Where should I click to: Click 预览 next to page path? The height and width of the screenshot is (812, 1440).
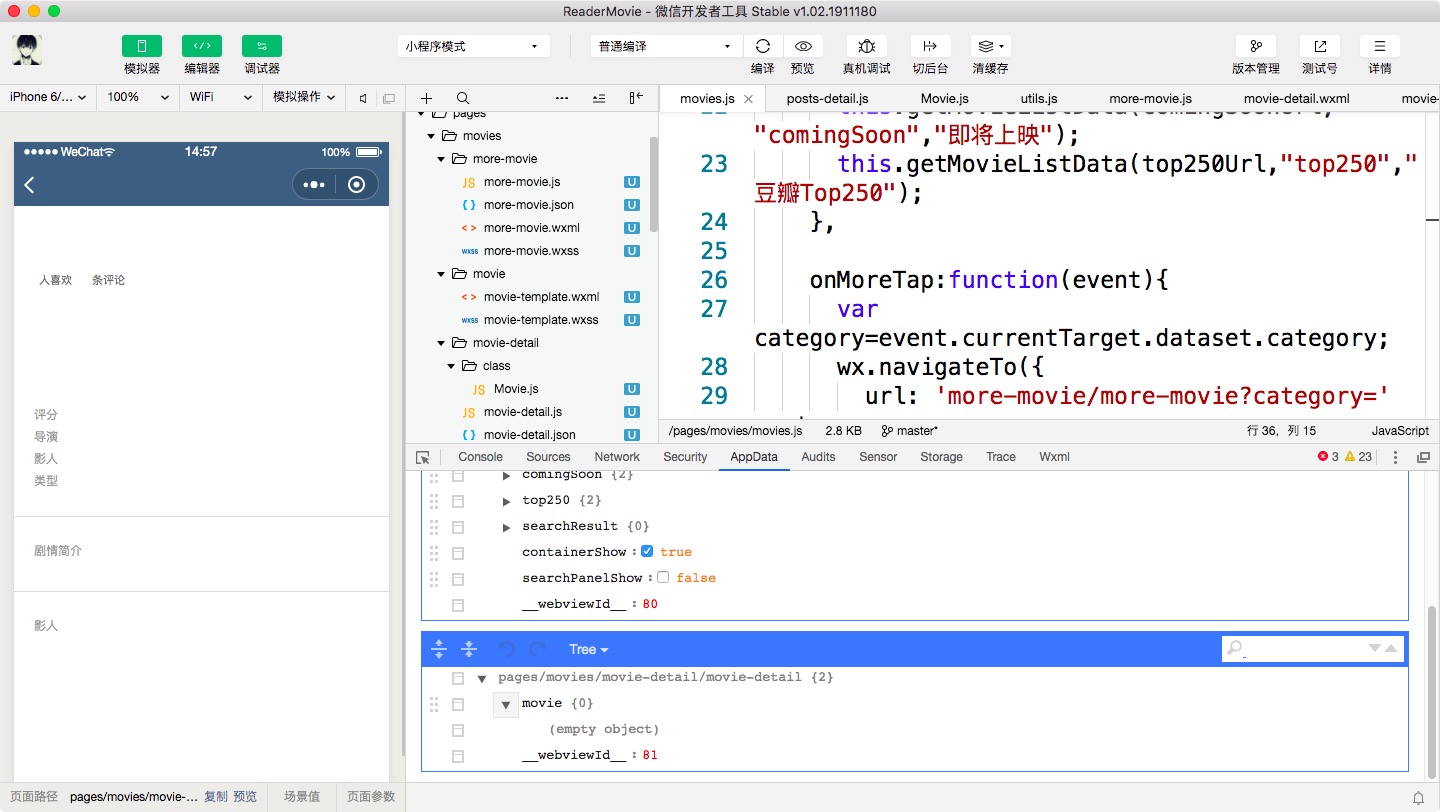(245, 797)
